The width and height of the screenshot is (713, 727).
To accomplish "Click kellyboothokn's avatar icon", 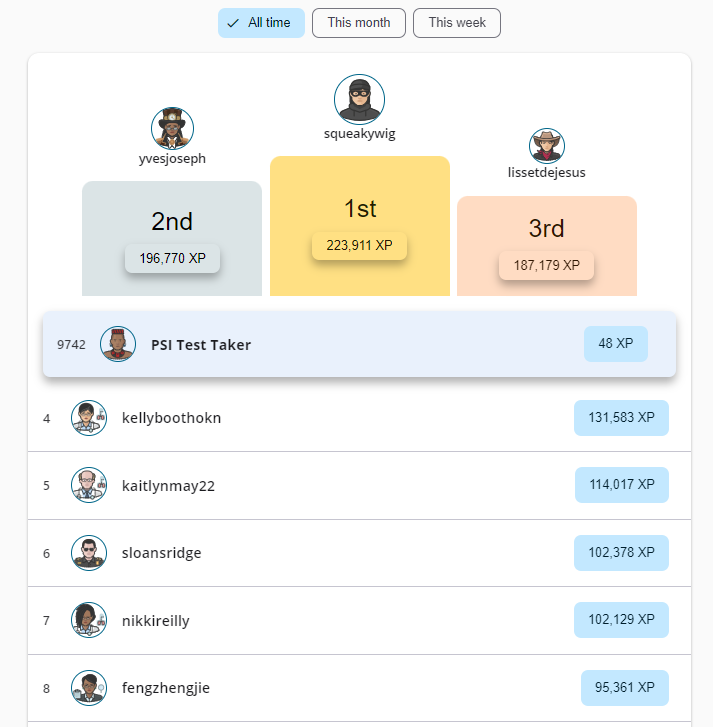I will 89,418.
